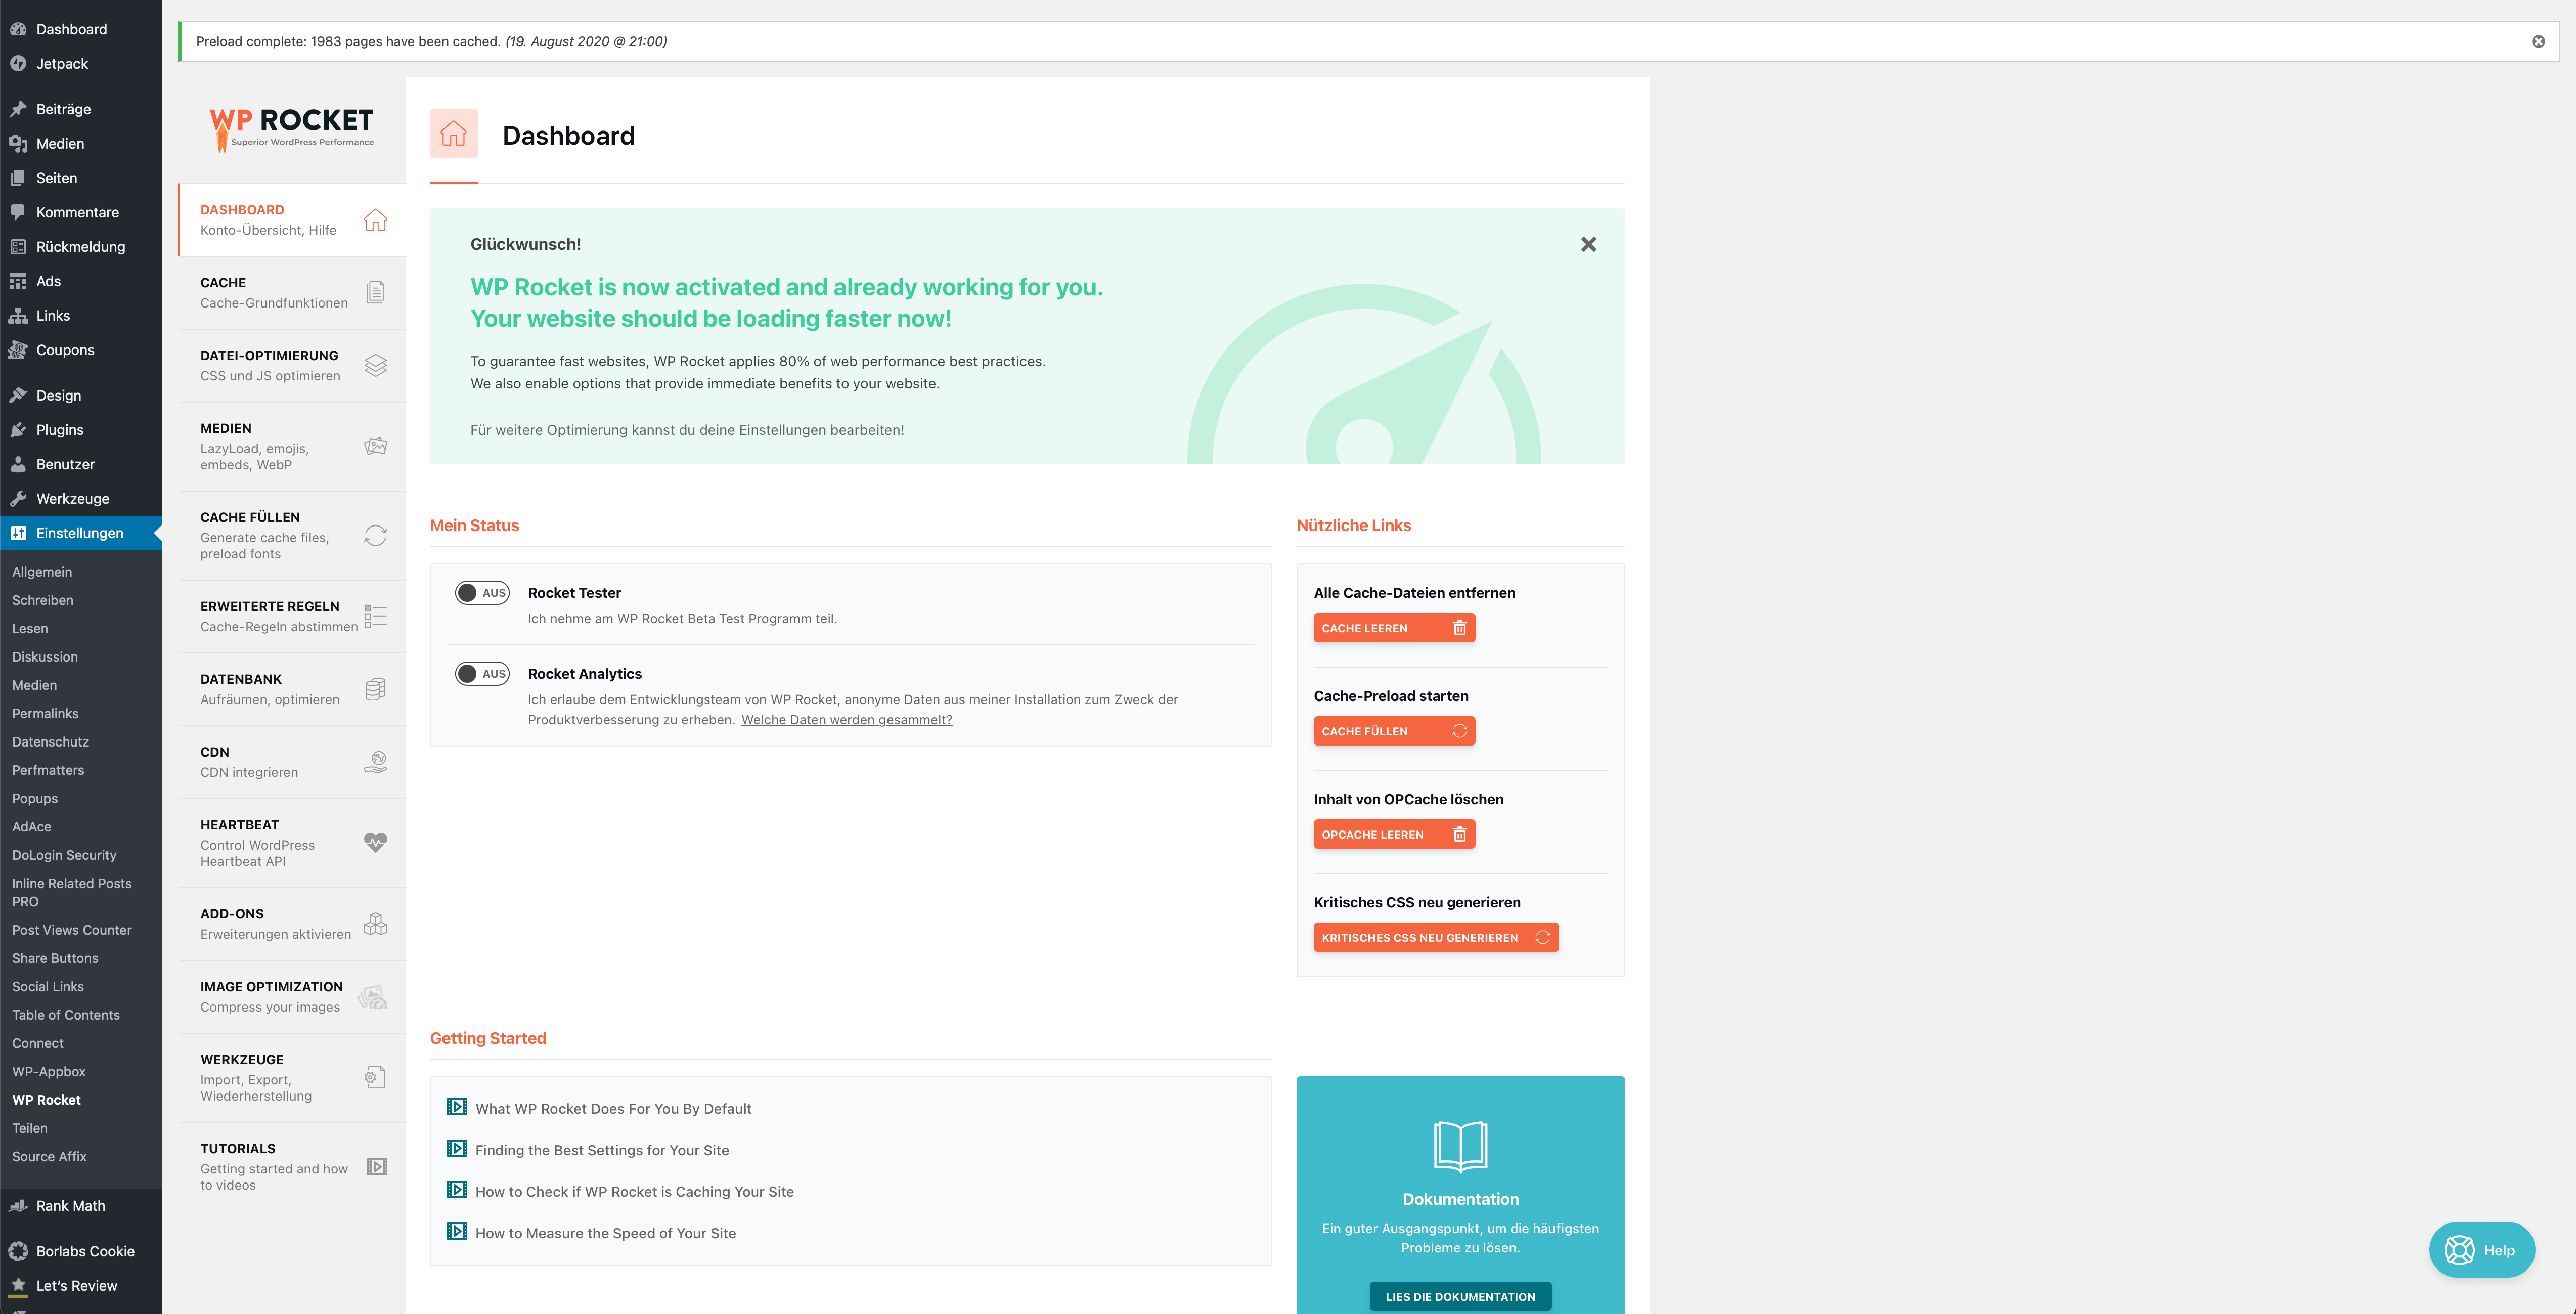Click the large home icon beside Dashboard heading

coord(454,133)
